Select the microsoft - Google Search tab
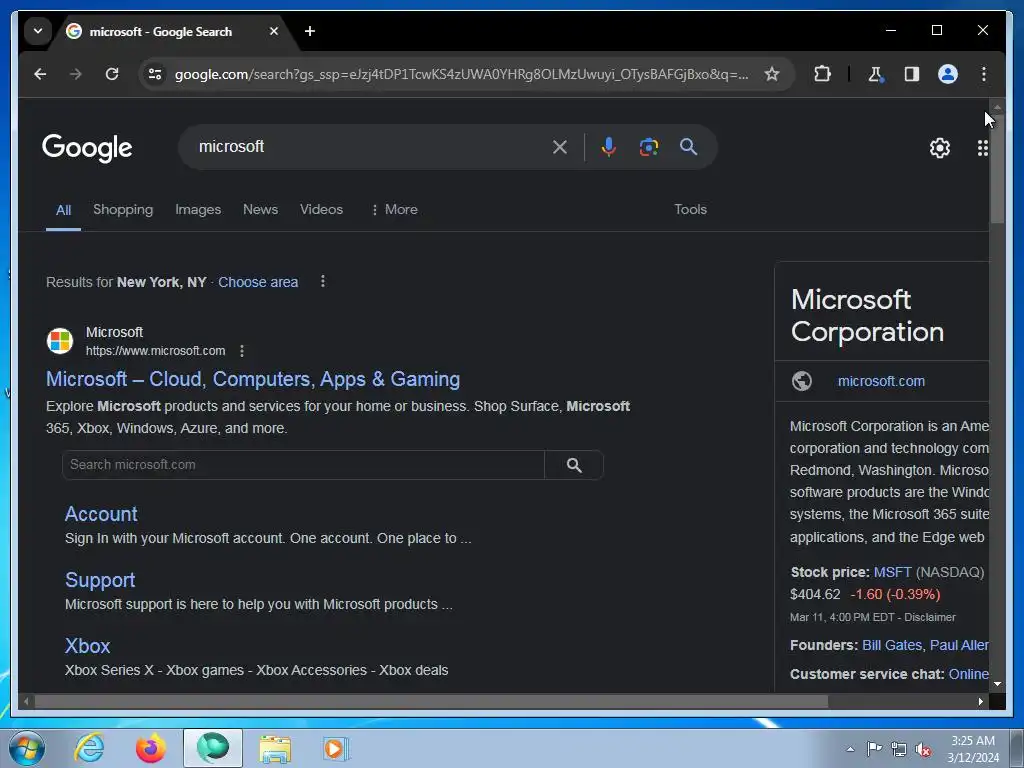Viewport: 1024px width, 768px height. pyautogui.click(x=161, y=31)
